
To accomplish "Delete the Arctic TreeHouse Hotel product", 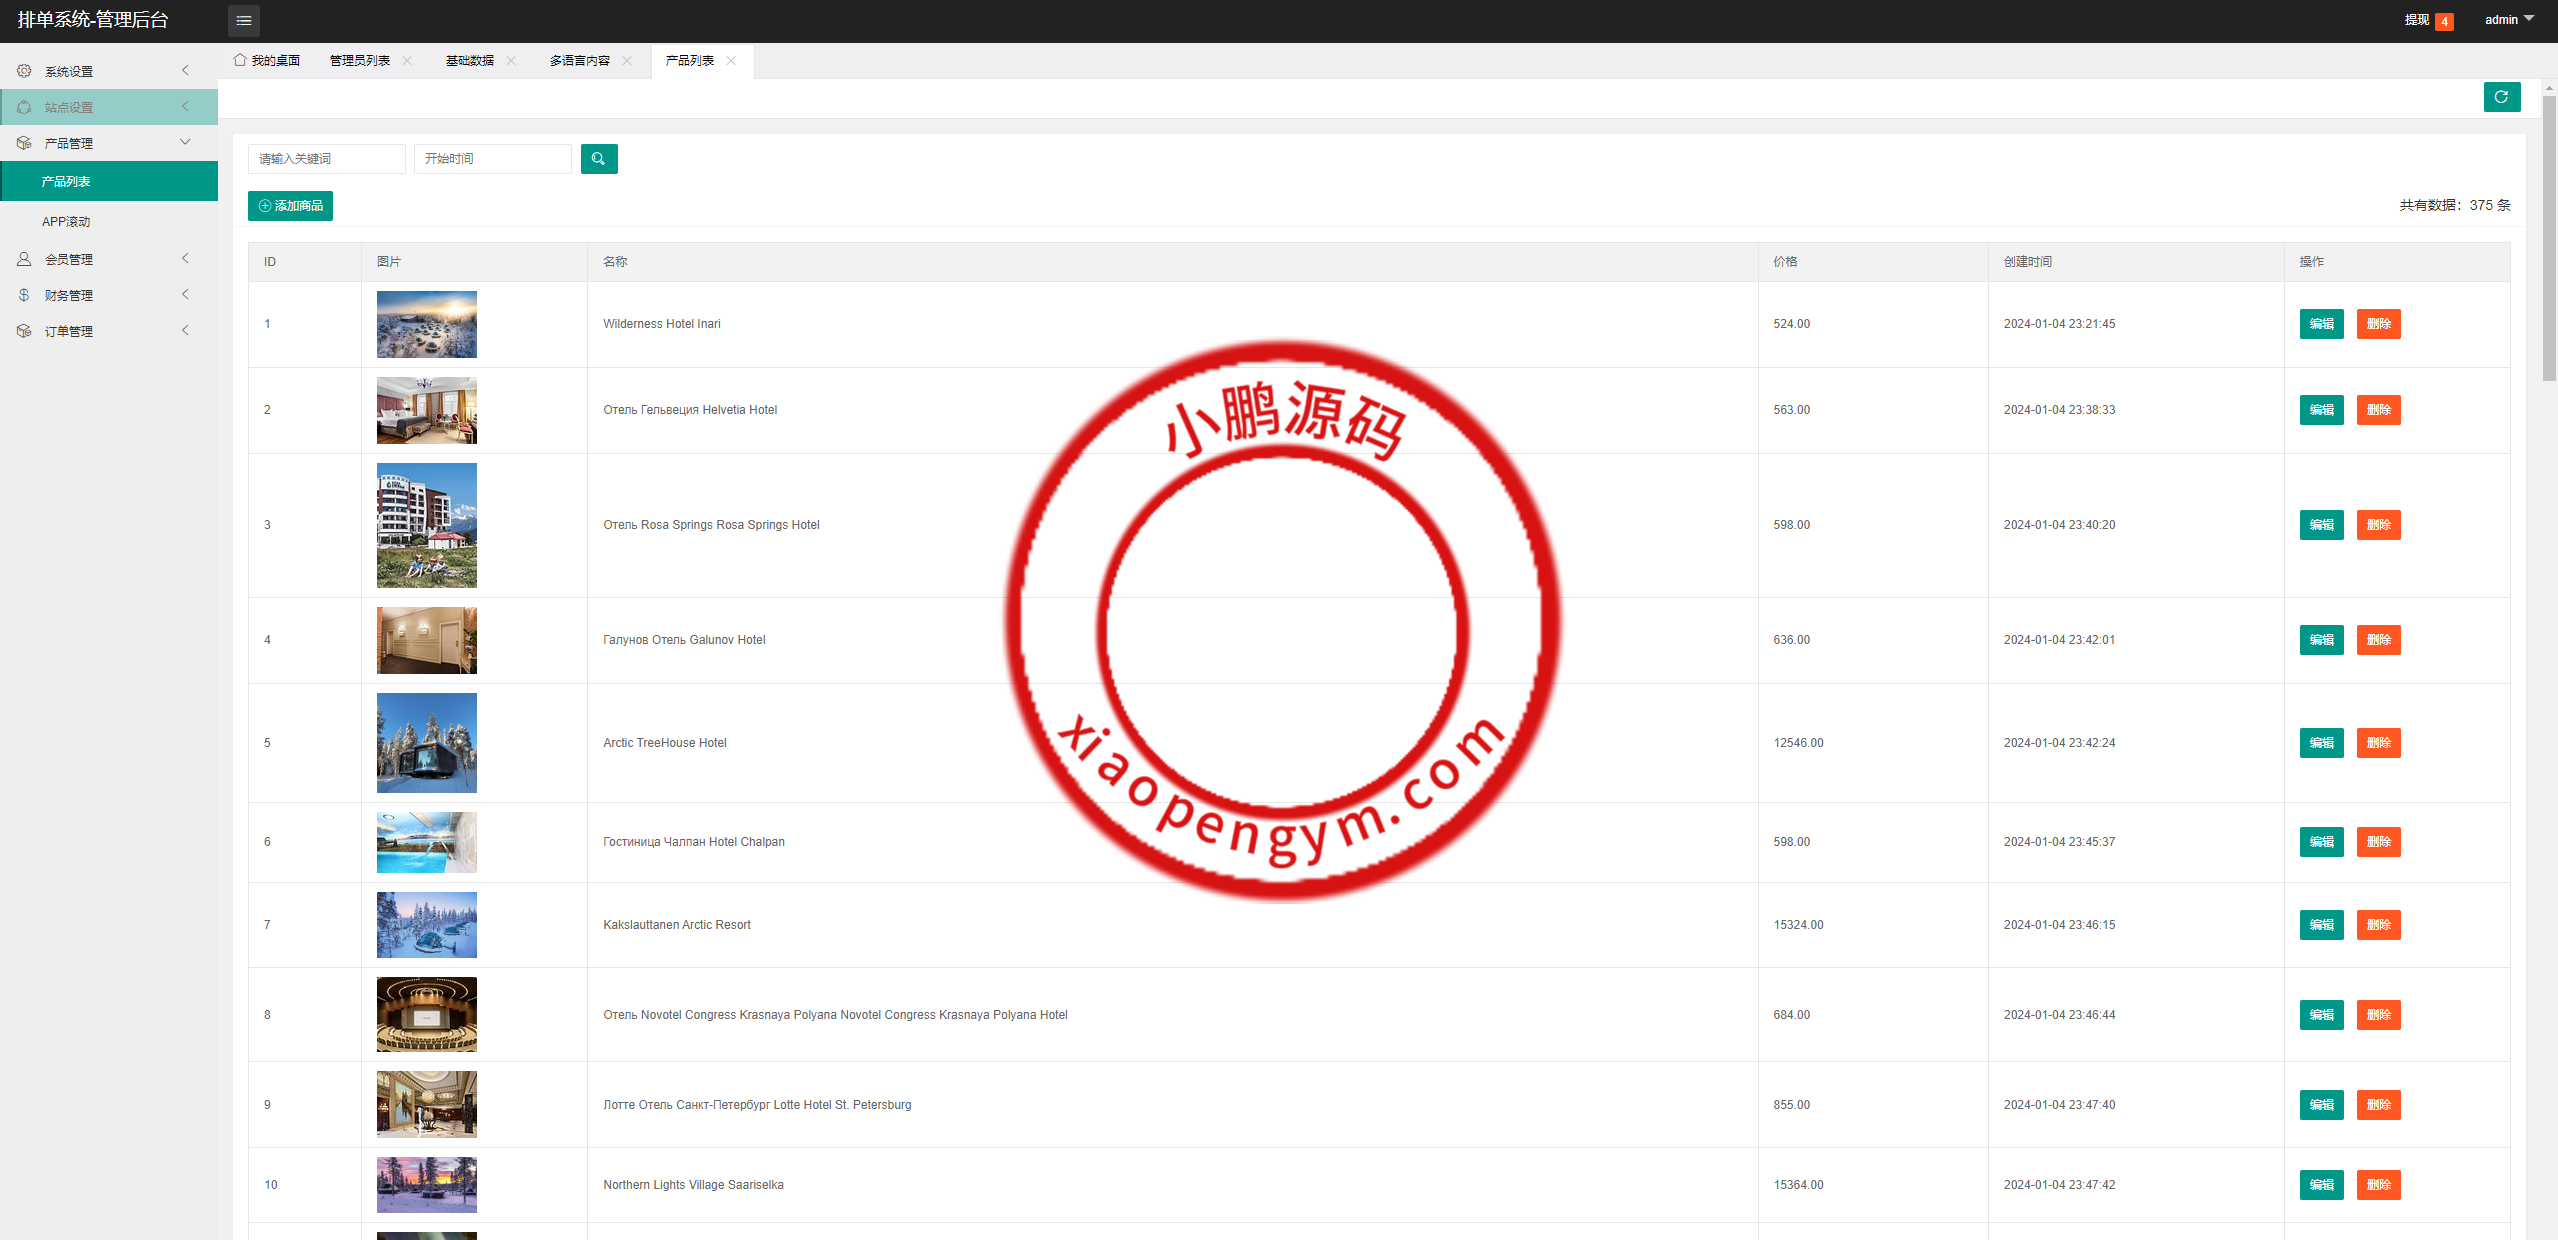I will (2378, 743).
